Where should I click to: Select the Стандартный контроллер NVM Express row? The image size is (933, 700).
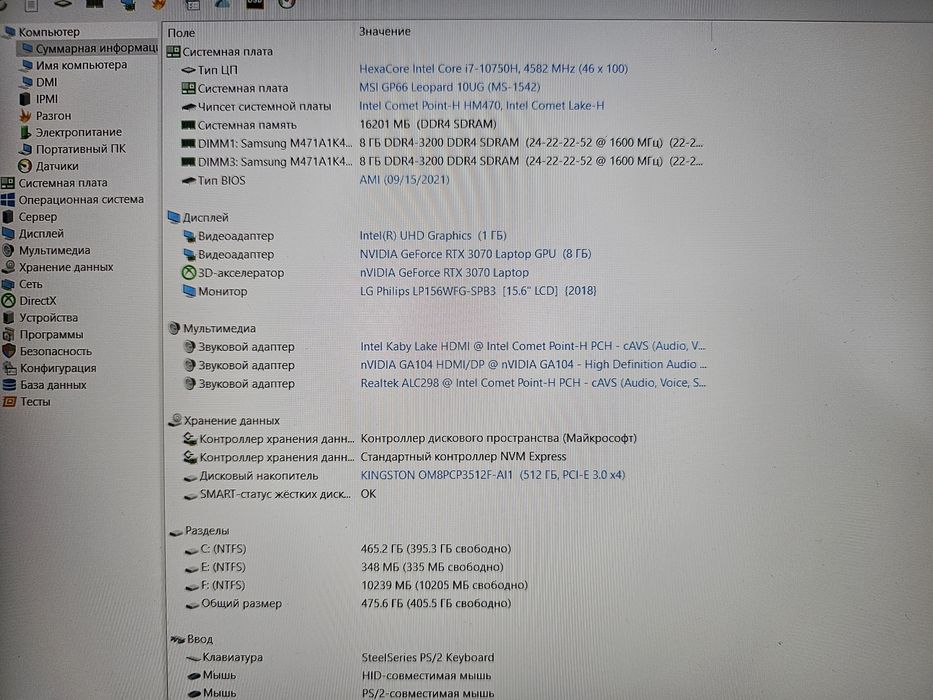click(x=374, y=457)
